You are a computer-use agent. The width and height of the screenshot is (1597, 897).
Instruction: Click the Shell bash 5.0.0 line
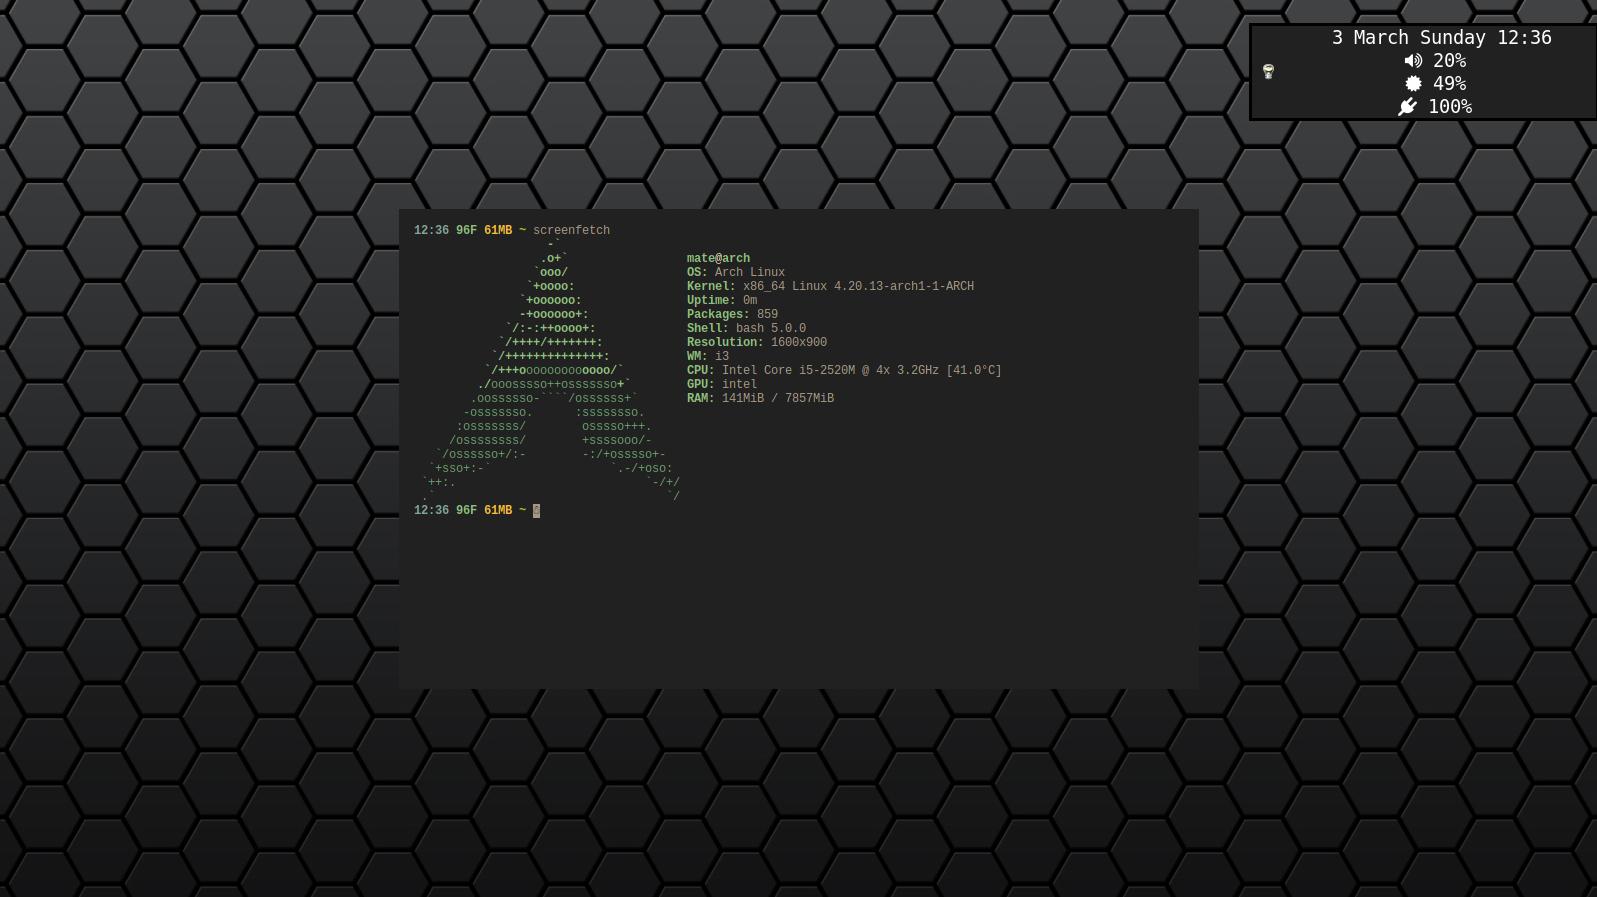746,328
